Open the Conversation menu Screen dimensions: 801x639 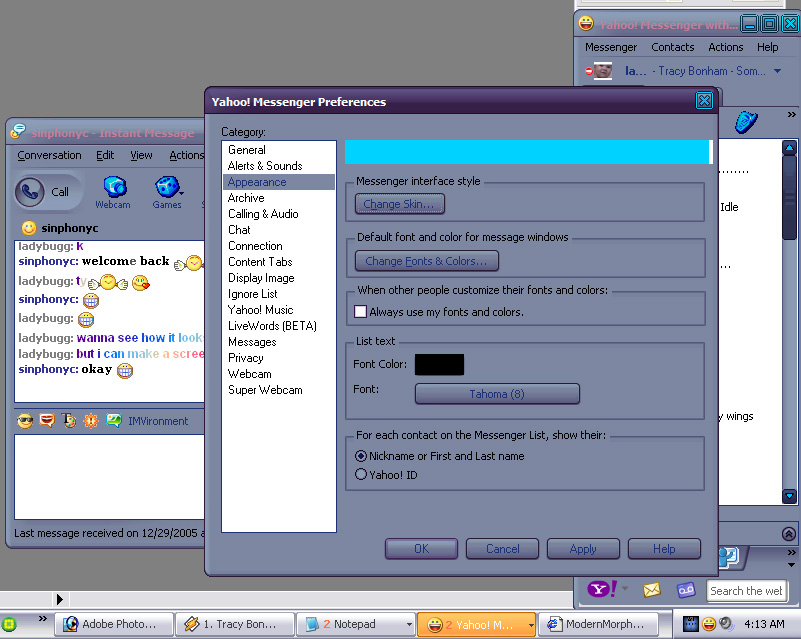coord(49,155)
